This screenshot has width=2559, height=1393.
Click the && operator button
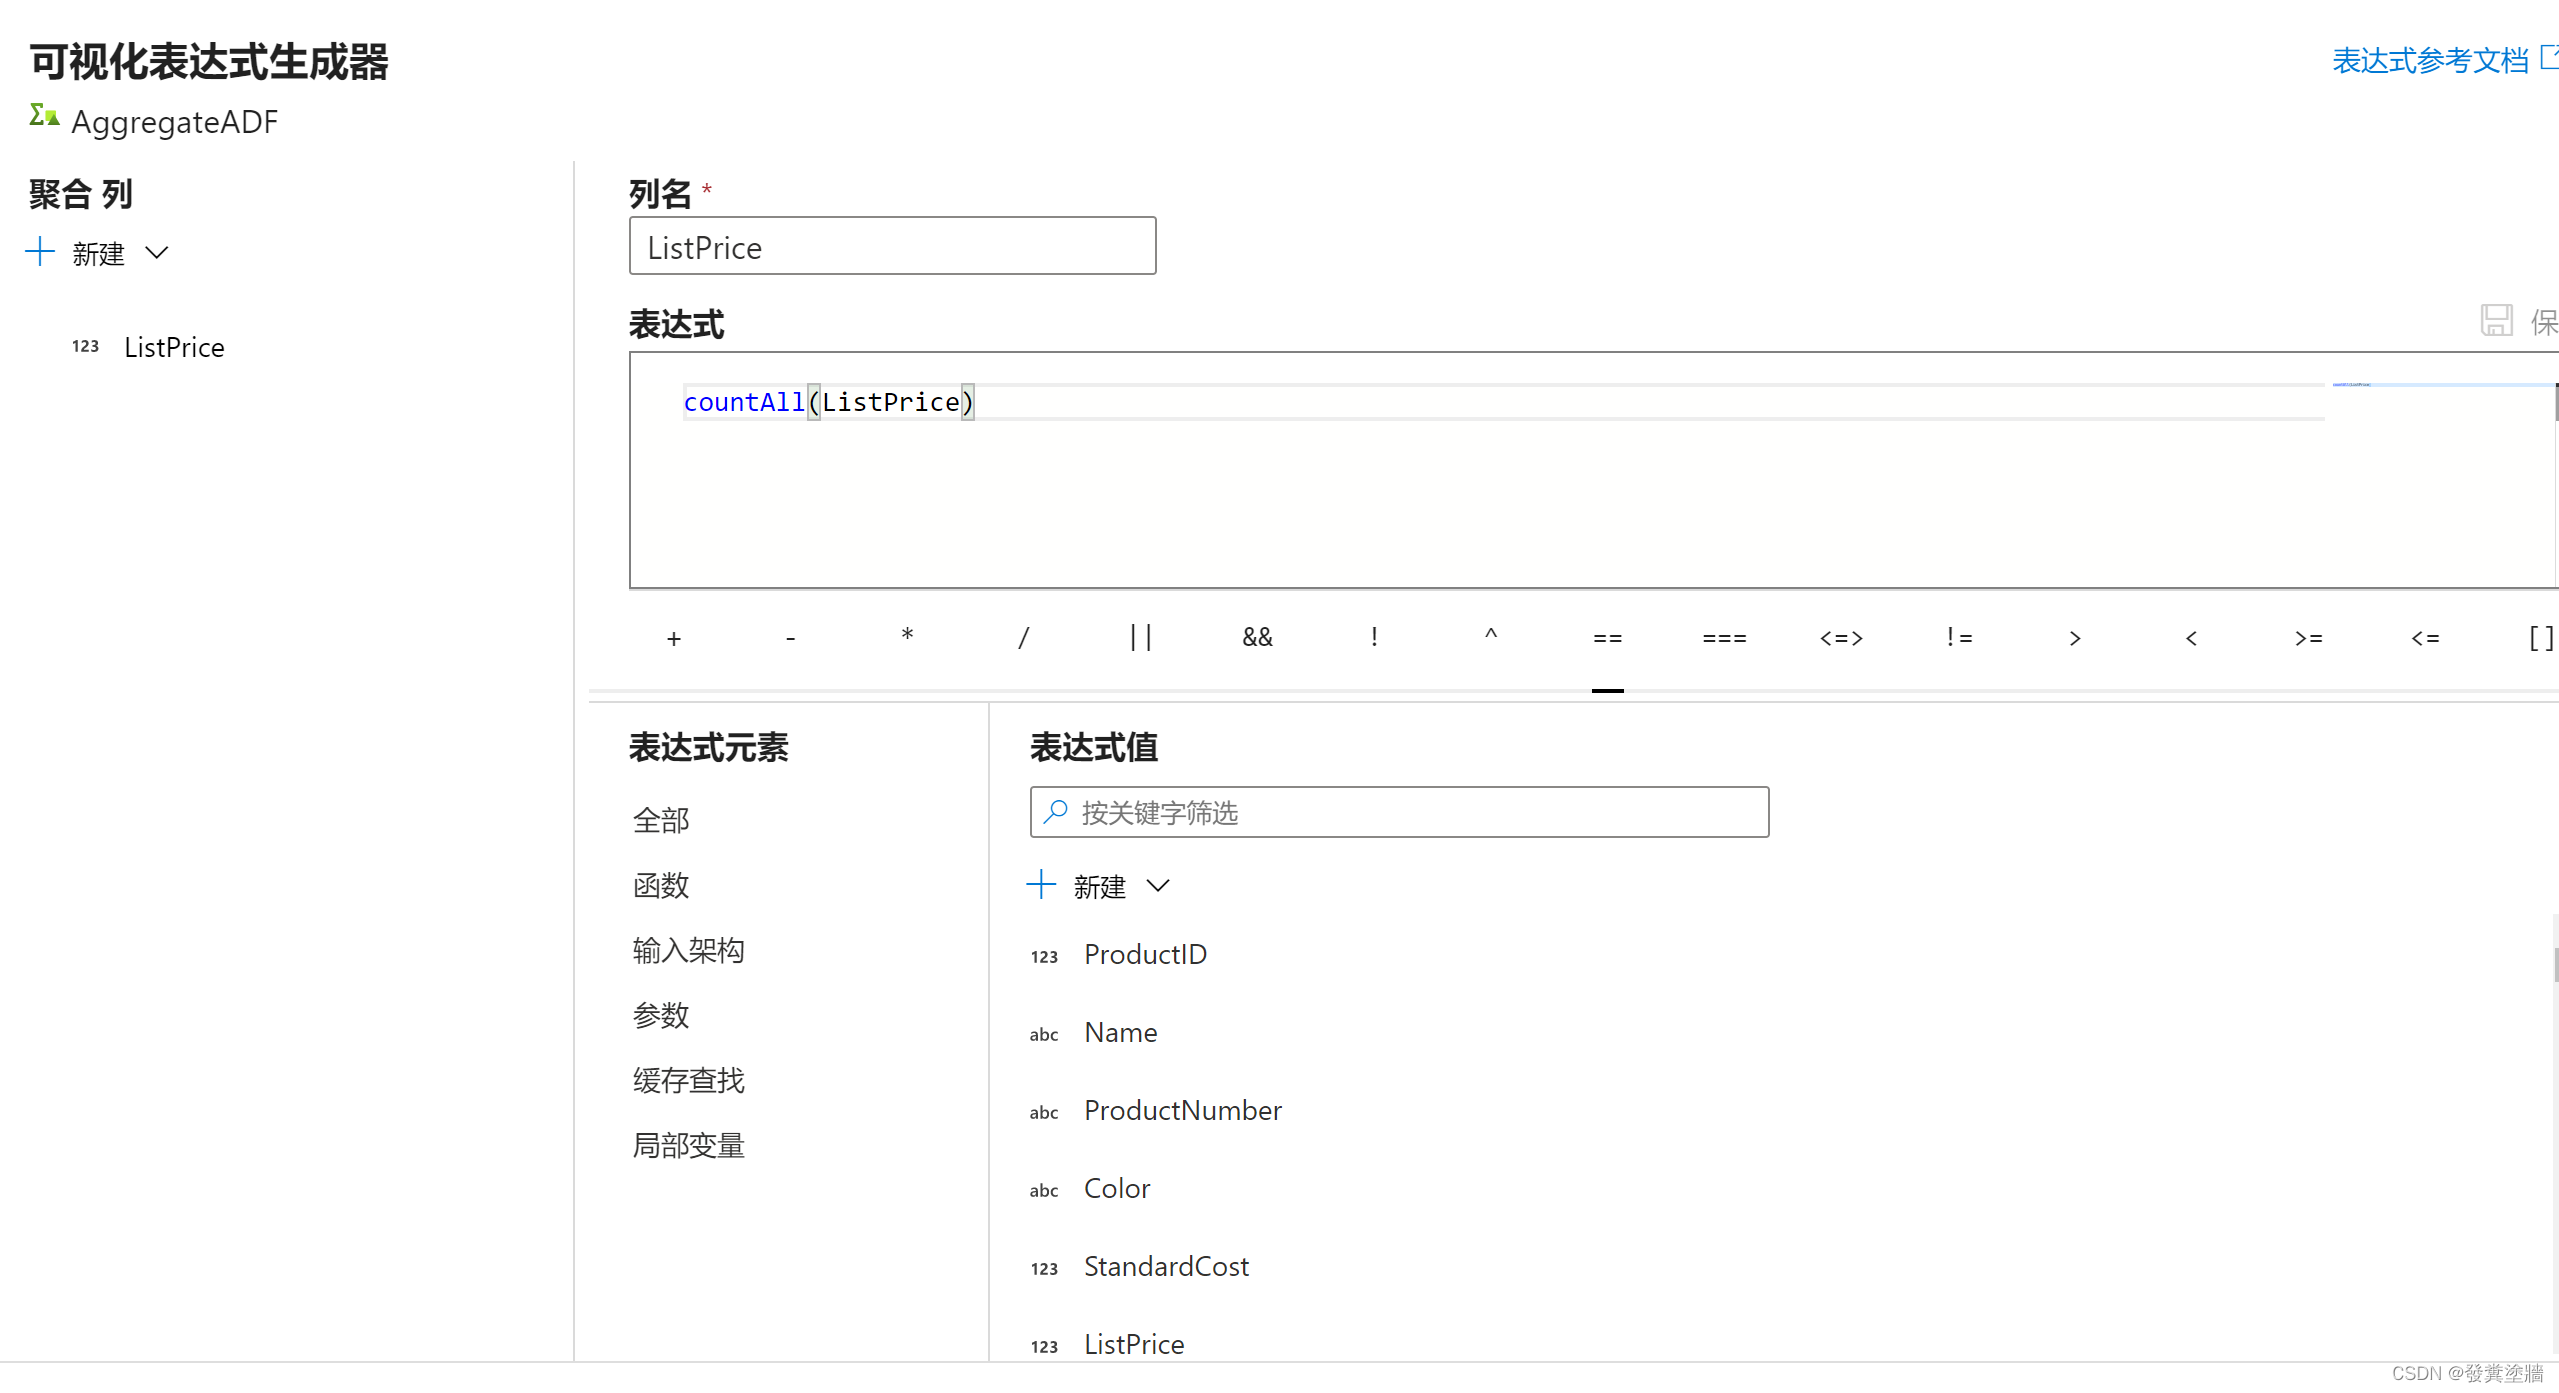pyautogui.click(x=1257, y=637)
